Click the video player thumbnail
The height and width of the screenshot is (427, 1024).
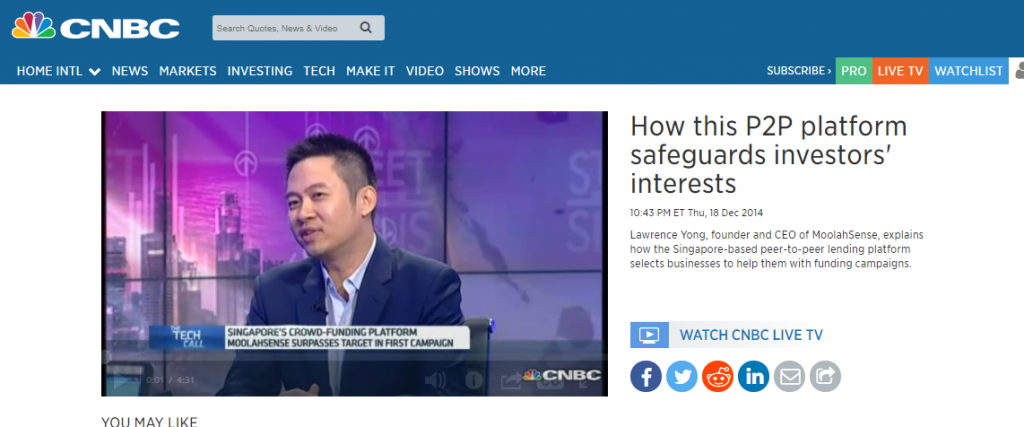coord(354,253)
